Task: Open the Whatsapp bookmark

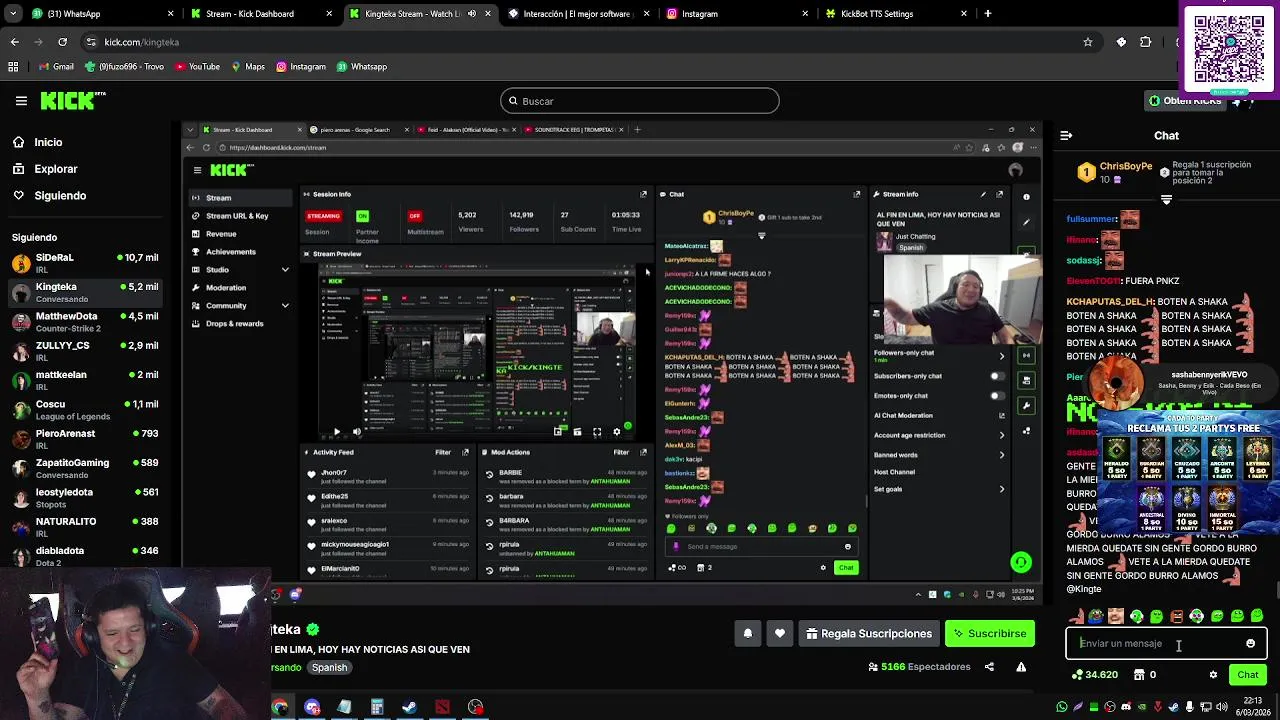Action: [x=362, y=67]
